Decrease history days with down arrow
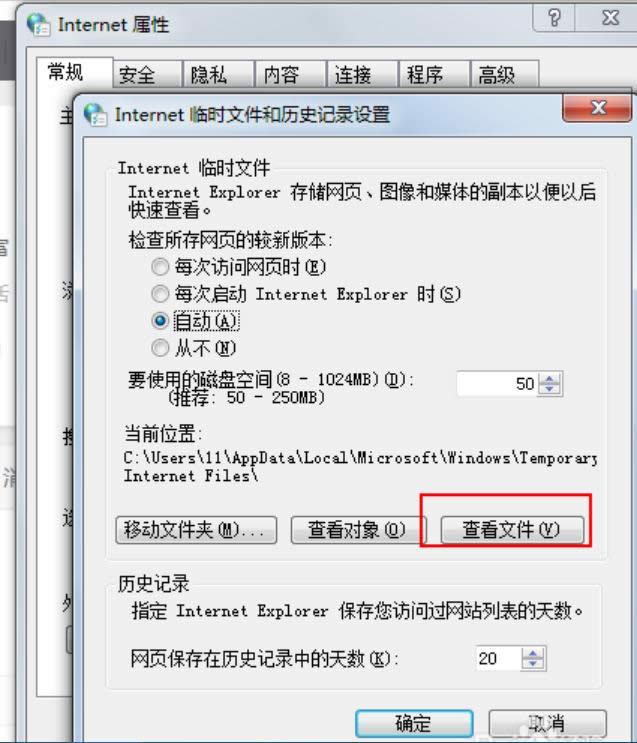The width and height of the screenshot is (637, 743). (x=533, y=664)
